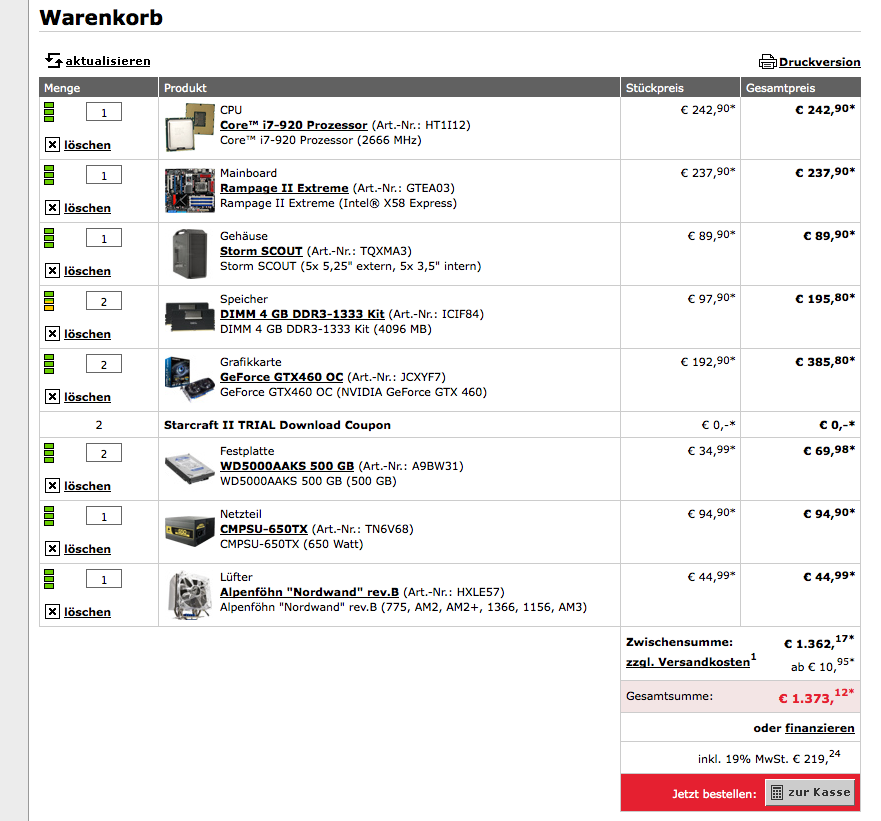Open the Alpenföhn Nordwand cooler thumbnail
The width and height of the screenshot is (881, 821).
click(190, 595)
